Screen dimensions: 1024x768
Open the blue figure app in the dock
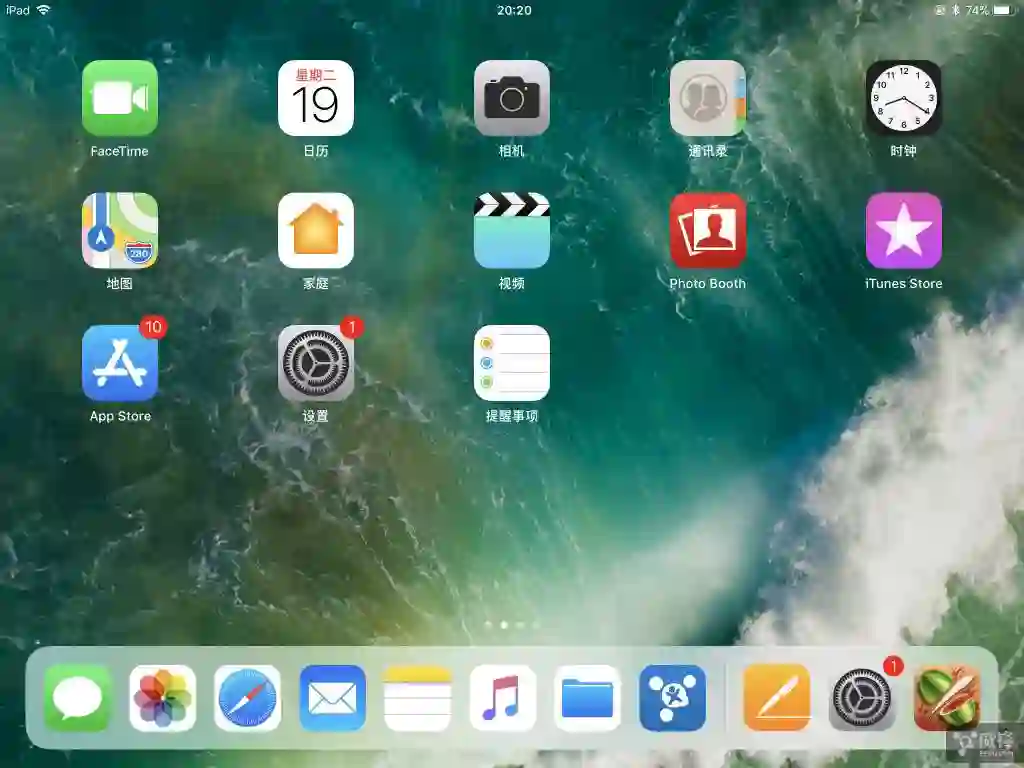(x=673, y=698)
